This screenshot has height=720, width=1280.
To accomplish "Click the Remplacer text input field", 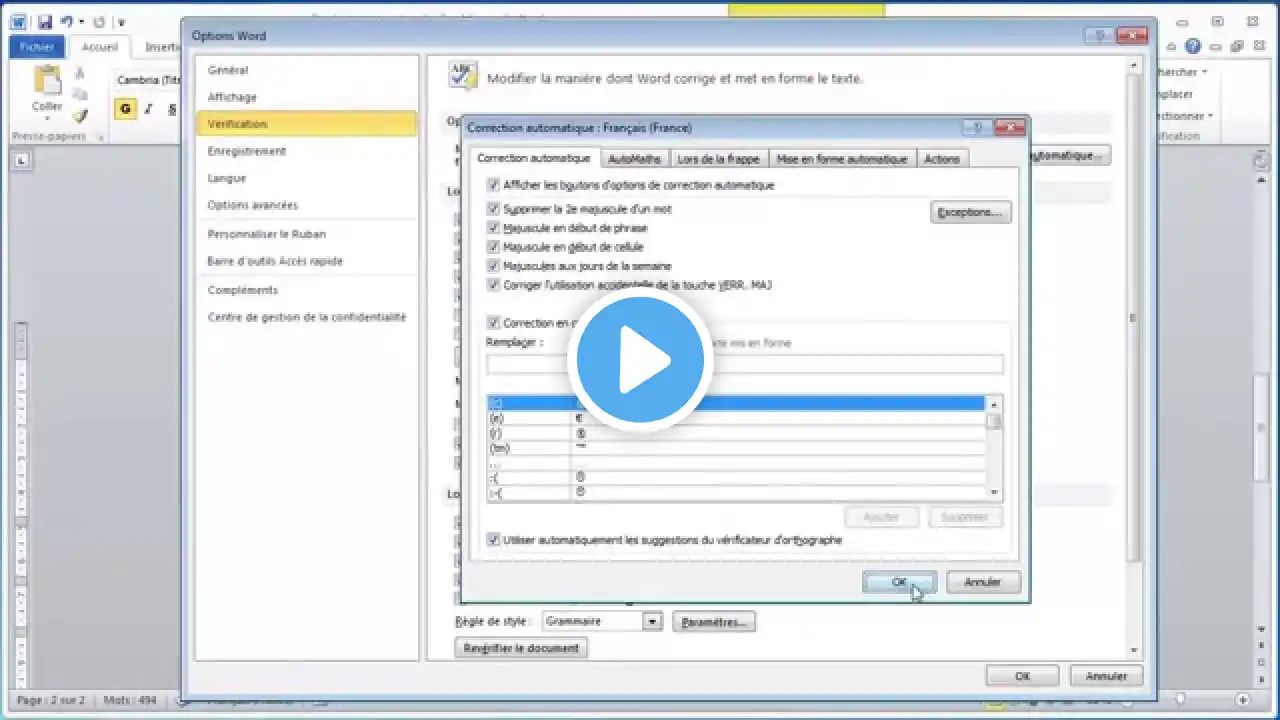I will pyautogui.click(x=744, y=364).
